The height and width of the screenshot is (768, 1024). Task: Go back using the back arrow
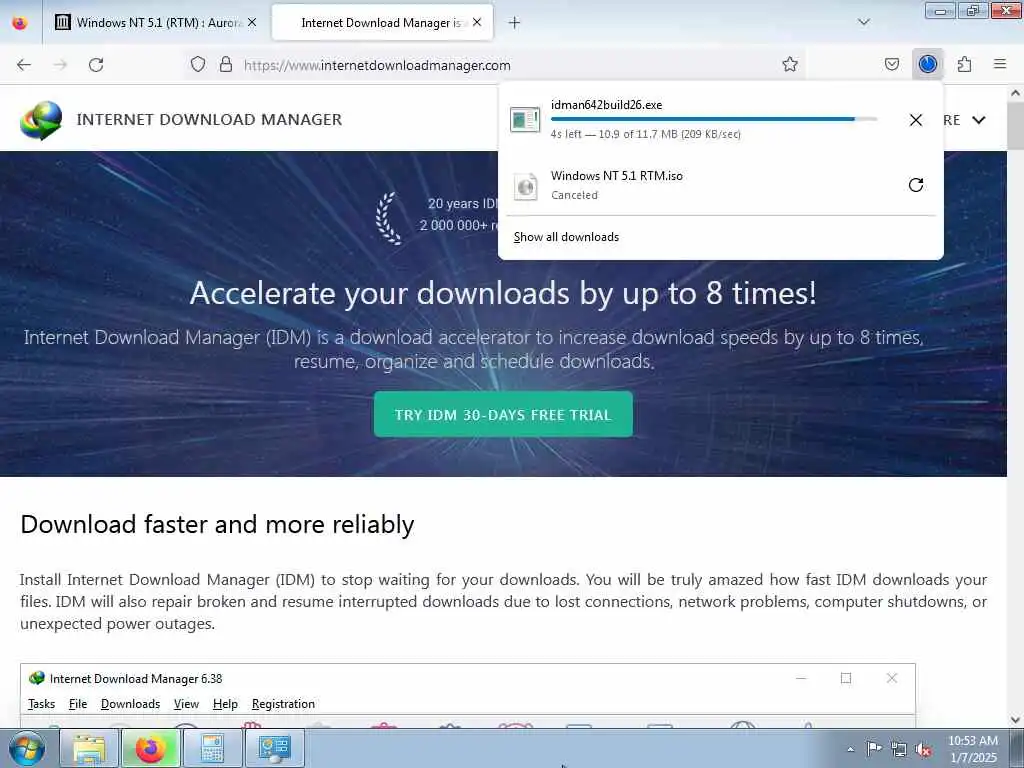tap(24, 65)
